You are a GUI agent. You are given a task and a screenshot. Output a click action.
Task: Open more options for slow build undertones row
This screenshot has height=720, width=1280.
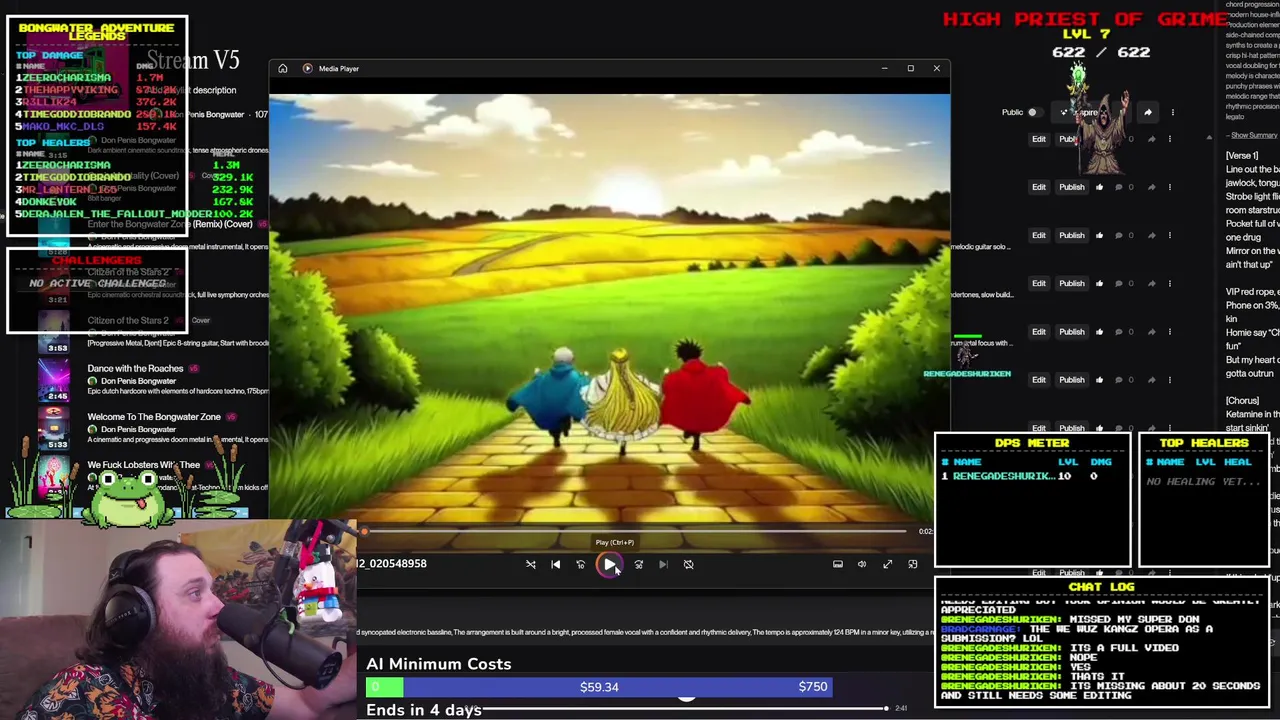pos(1169,283)
